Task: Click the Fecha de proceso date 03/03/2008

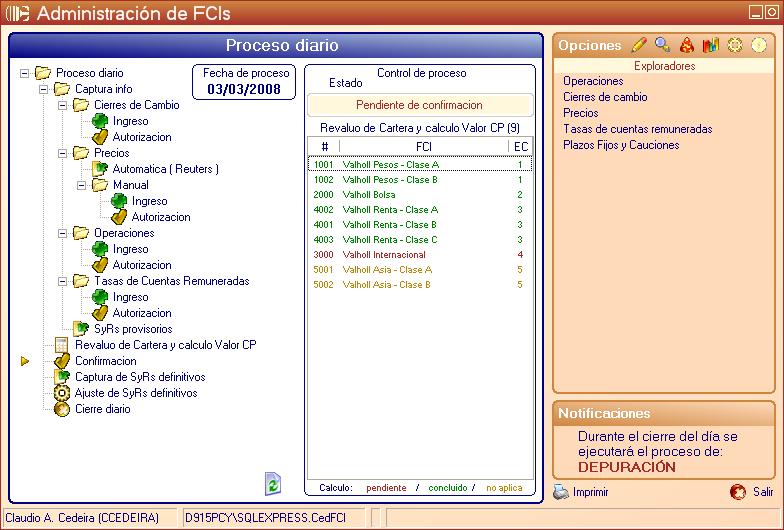Action: (244, 89)
